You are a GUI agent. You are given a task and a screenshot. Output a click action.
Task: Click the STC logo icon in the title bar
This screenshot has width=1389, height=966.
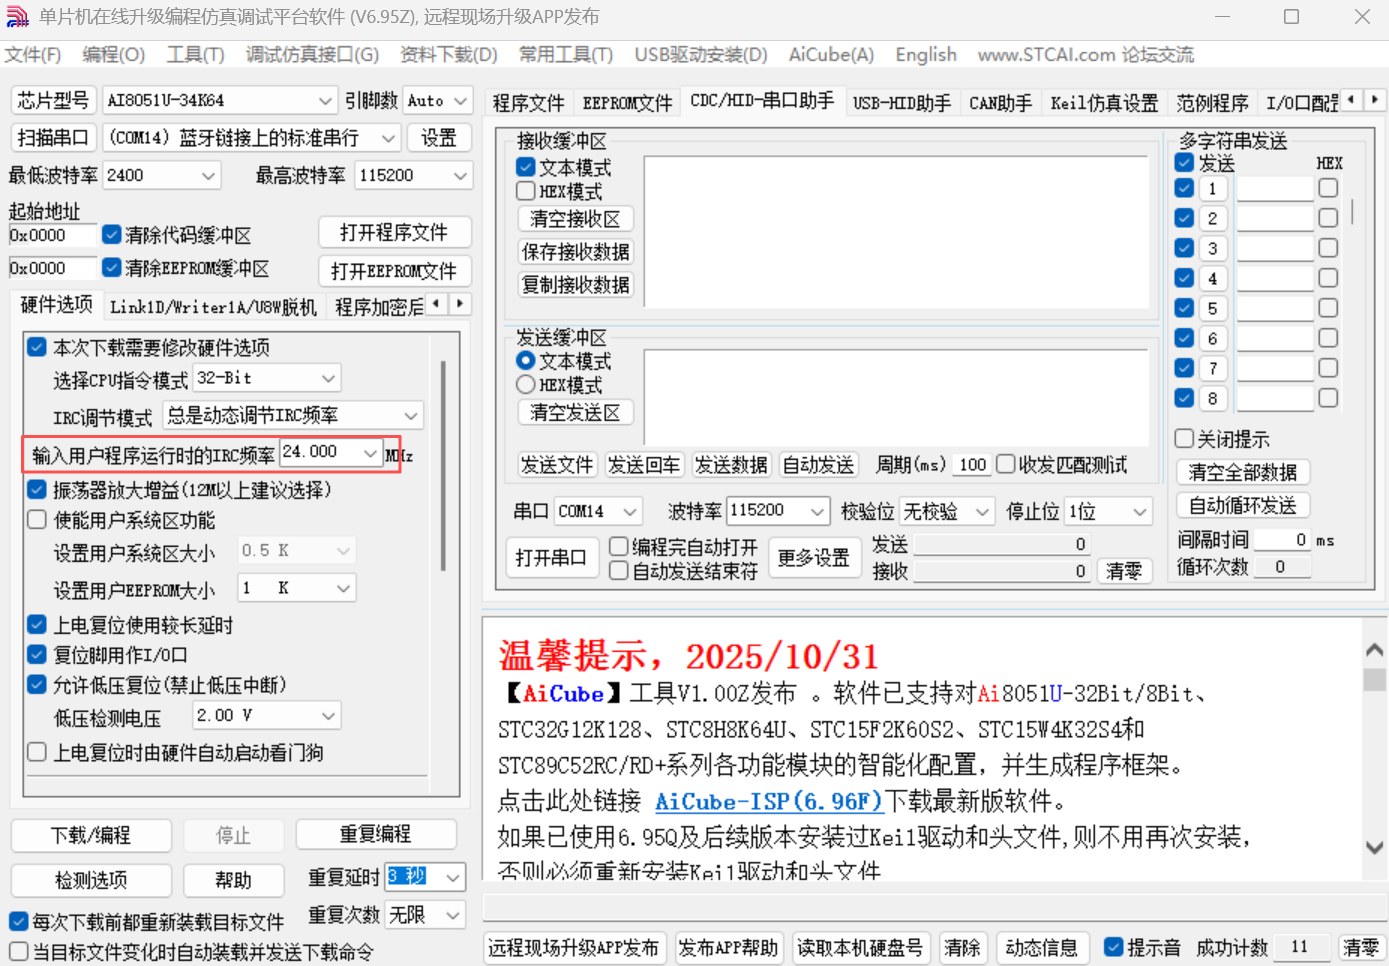[x=17, y=16]
